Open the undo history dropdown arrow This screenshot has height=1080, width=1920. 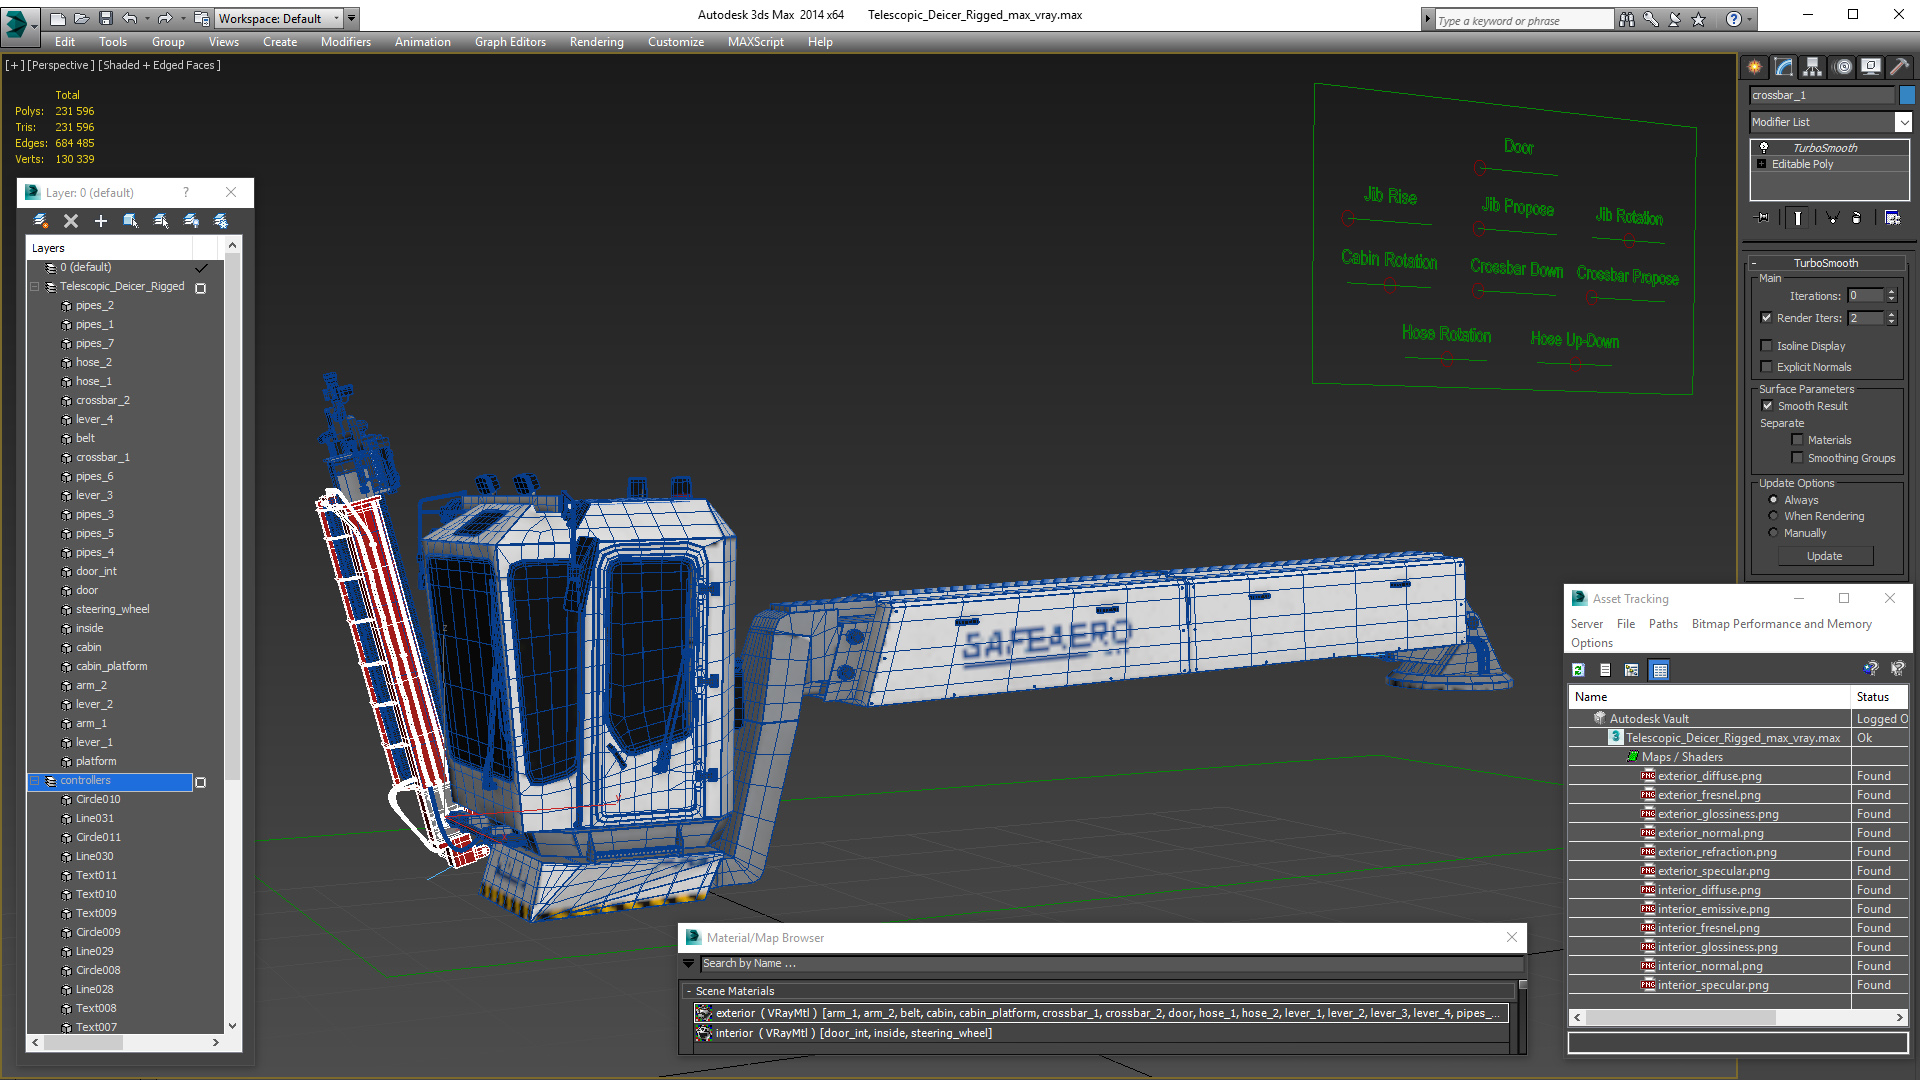pos(147,18)
